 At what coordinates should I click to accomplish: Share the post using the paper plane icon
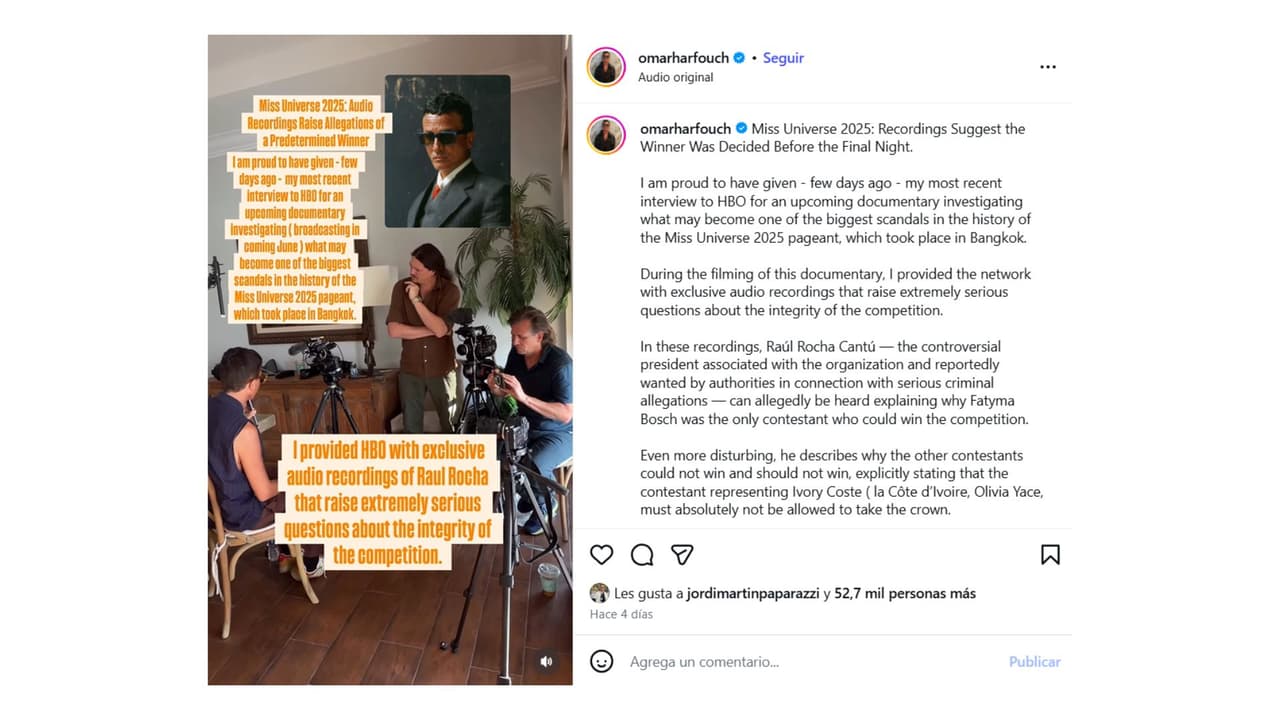point(682,555)
